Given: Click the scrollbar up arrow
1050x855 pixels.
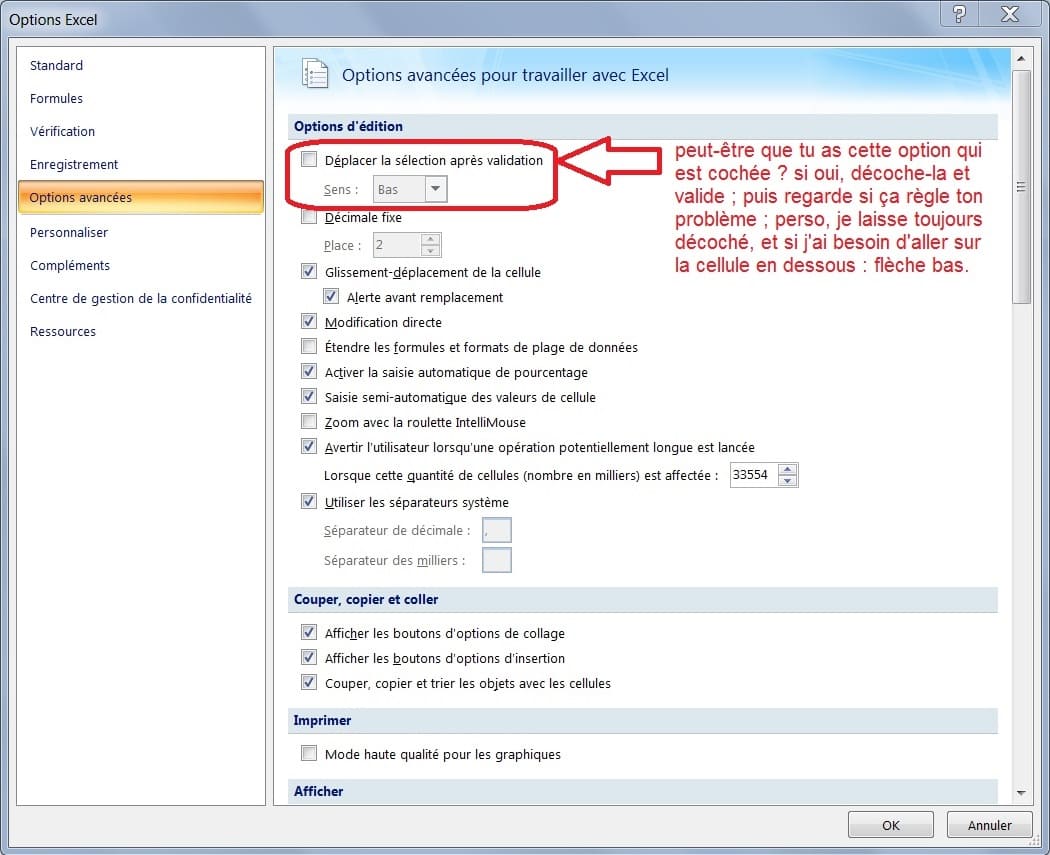Looking at the screenshot, I should coord(1021,59).
